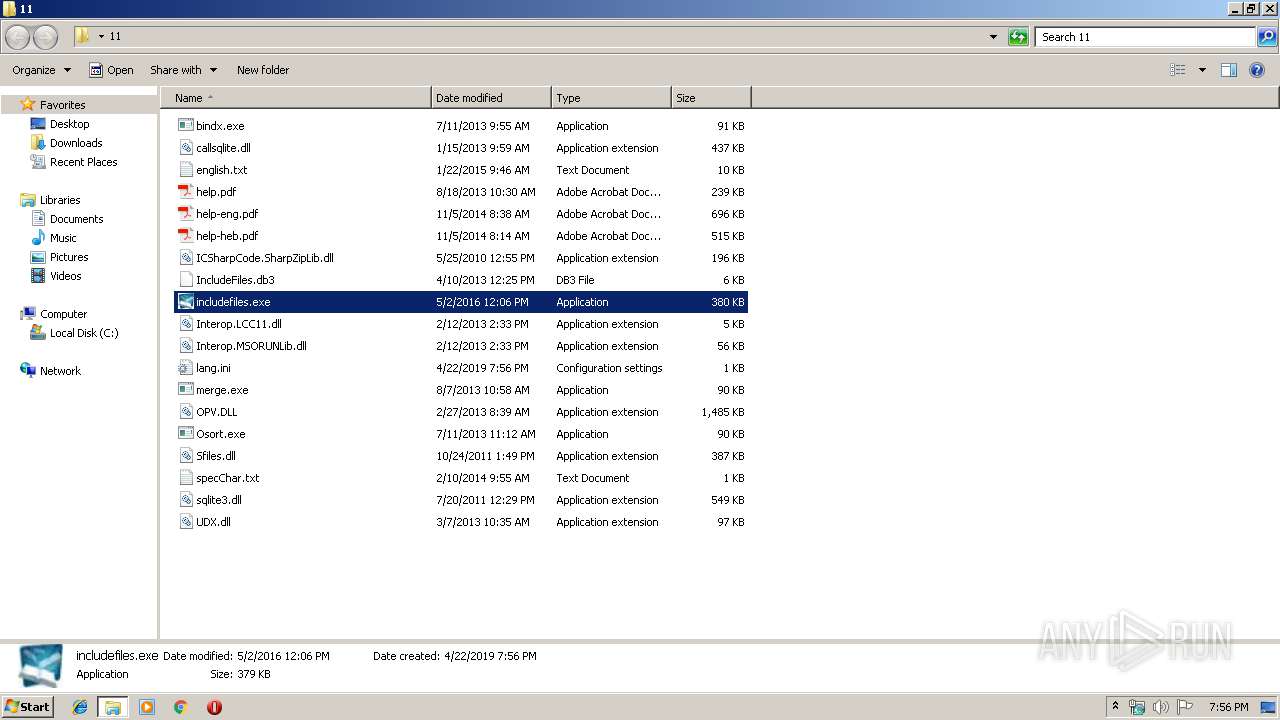1280x720 pixels.
Task: Click the ICSharpCode.SharpZipLib.dll file icon
Action: [185, 258]
